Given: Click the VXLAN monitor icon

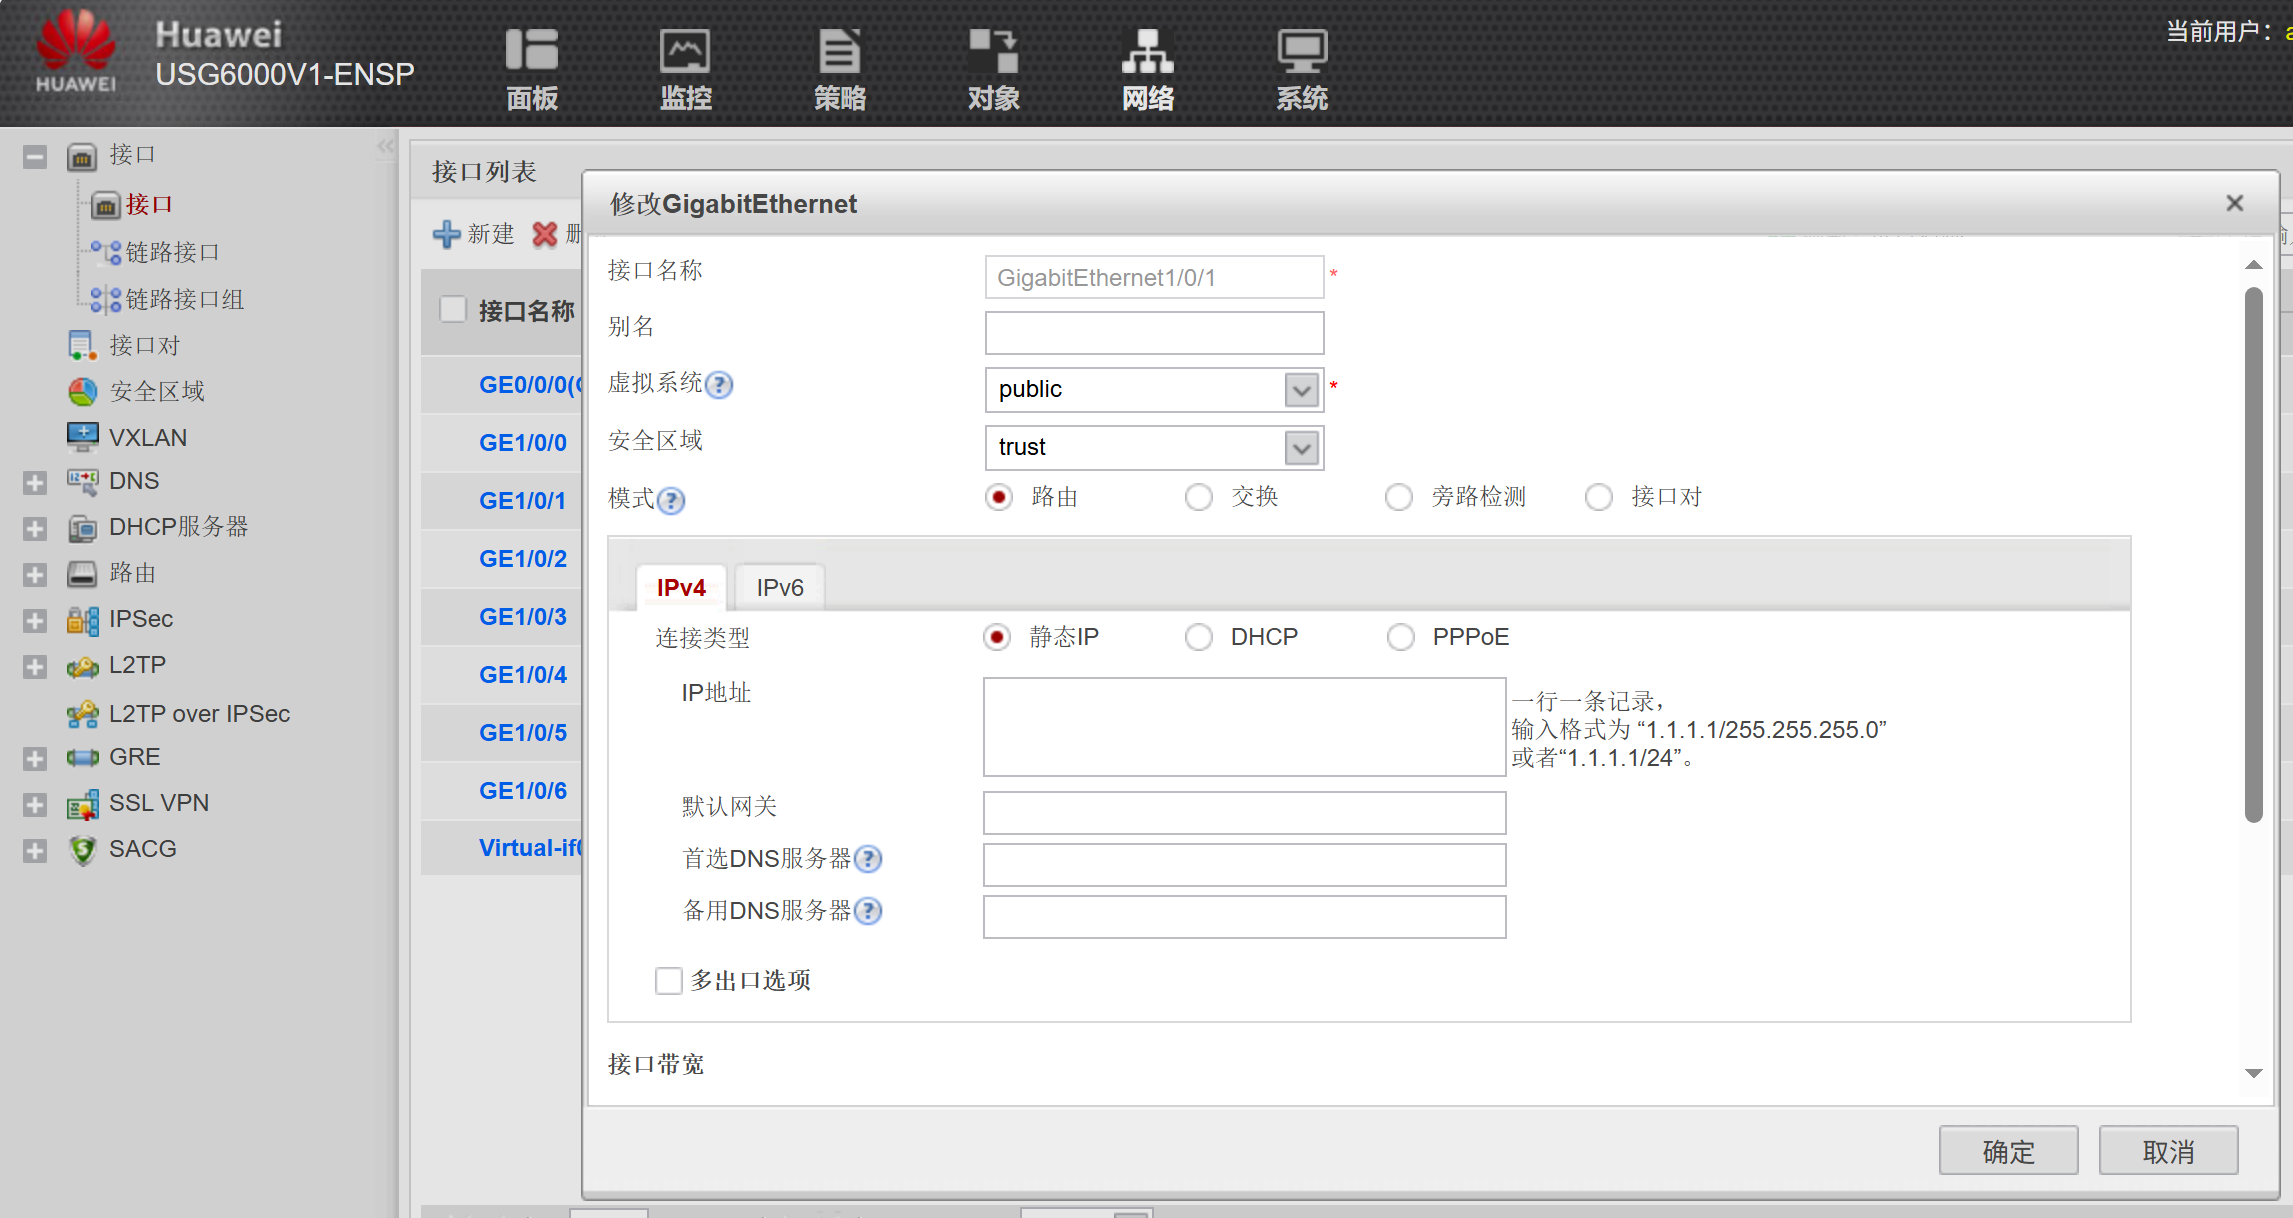Looking at the screenshot, I should click(82, 437).
